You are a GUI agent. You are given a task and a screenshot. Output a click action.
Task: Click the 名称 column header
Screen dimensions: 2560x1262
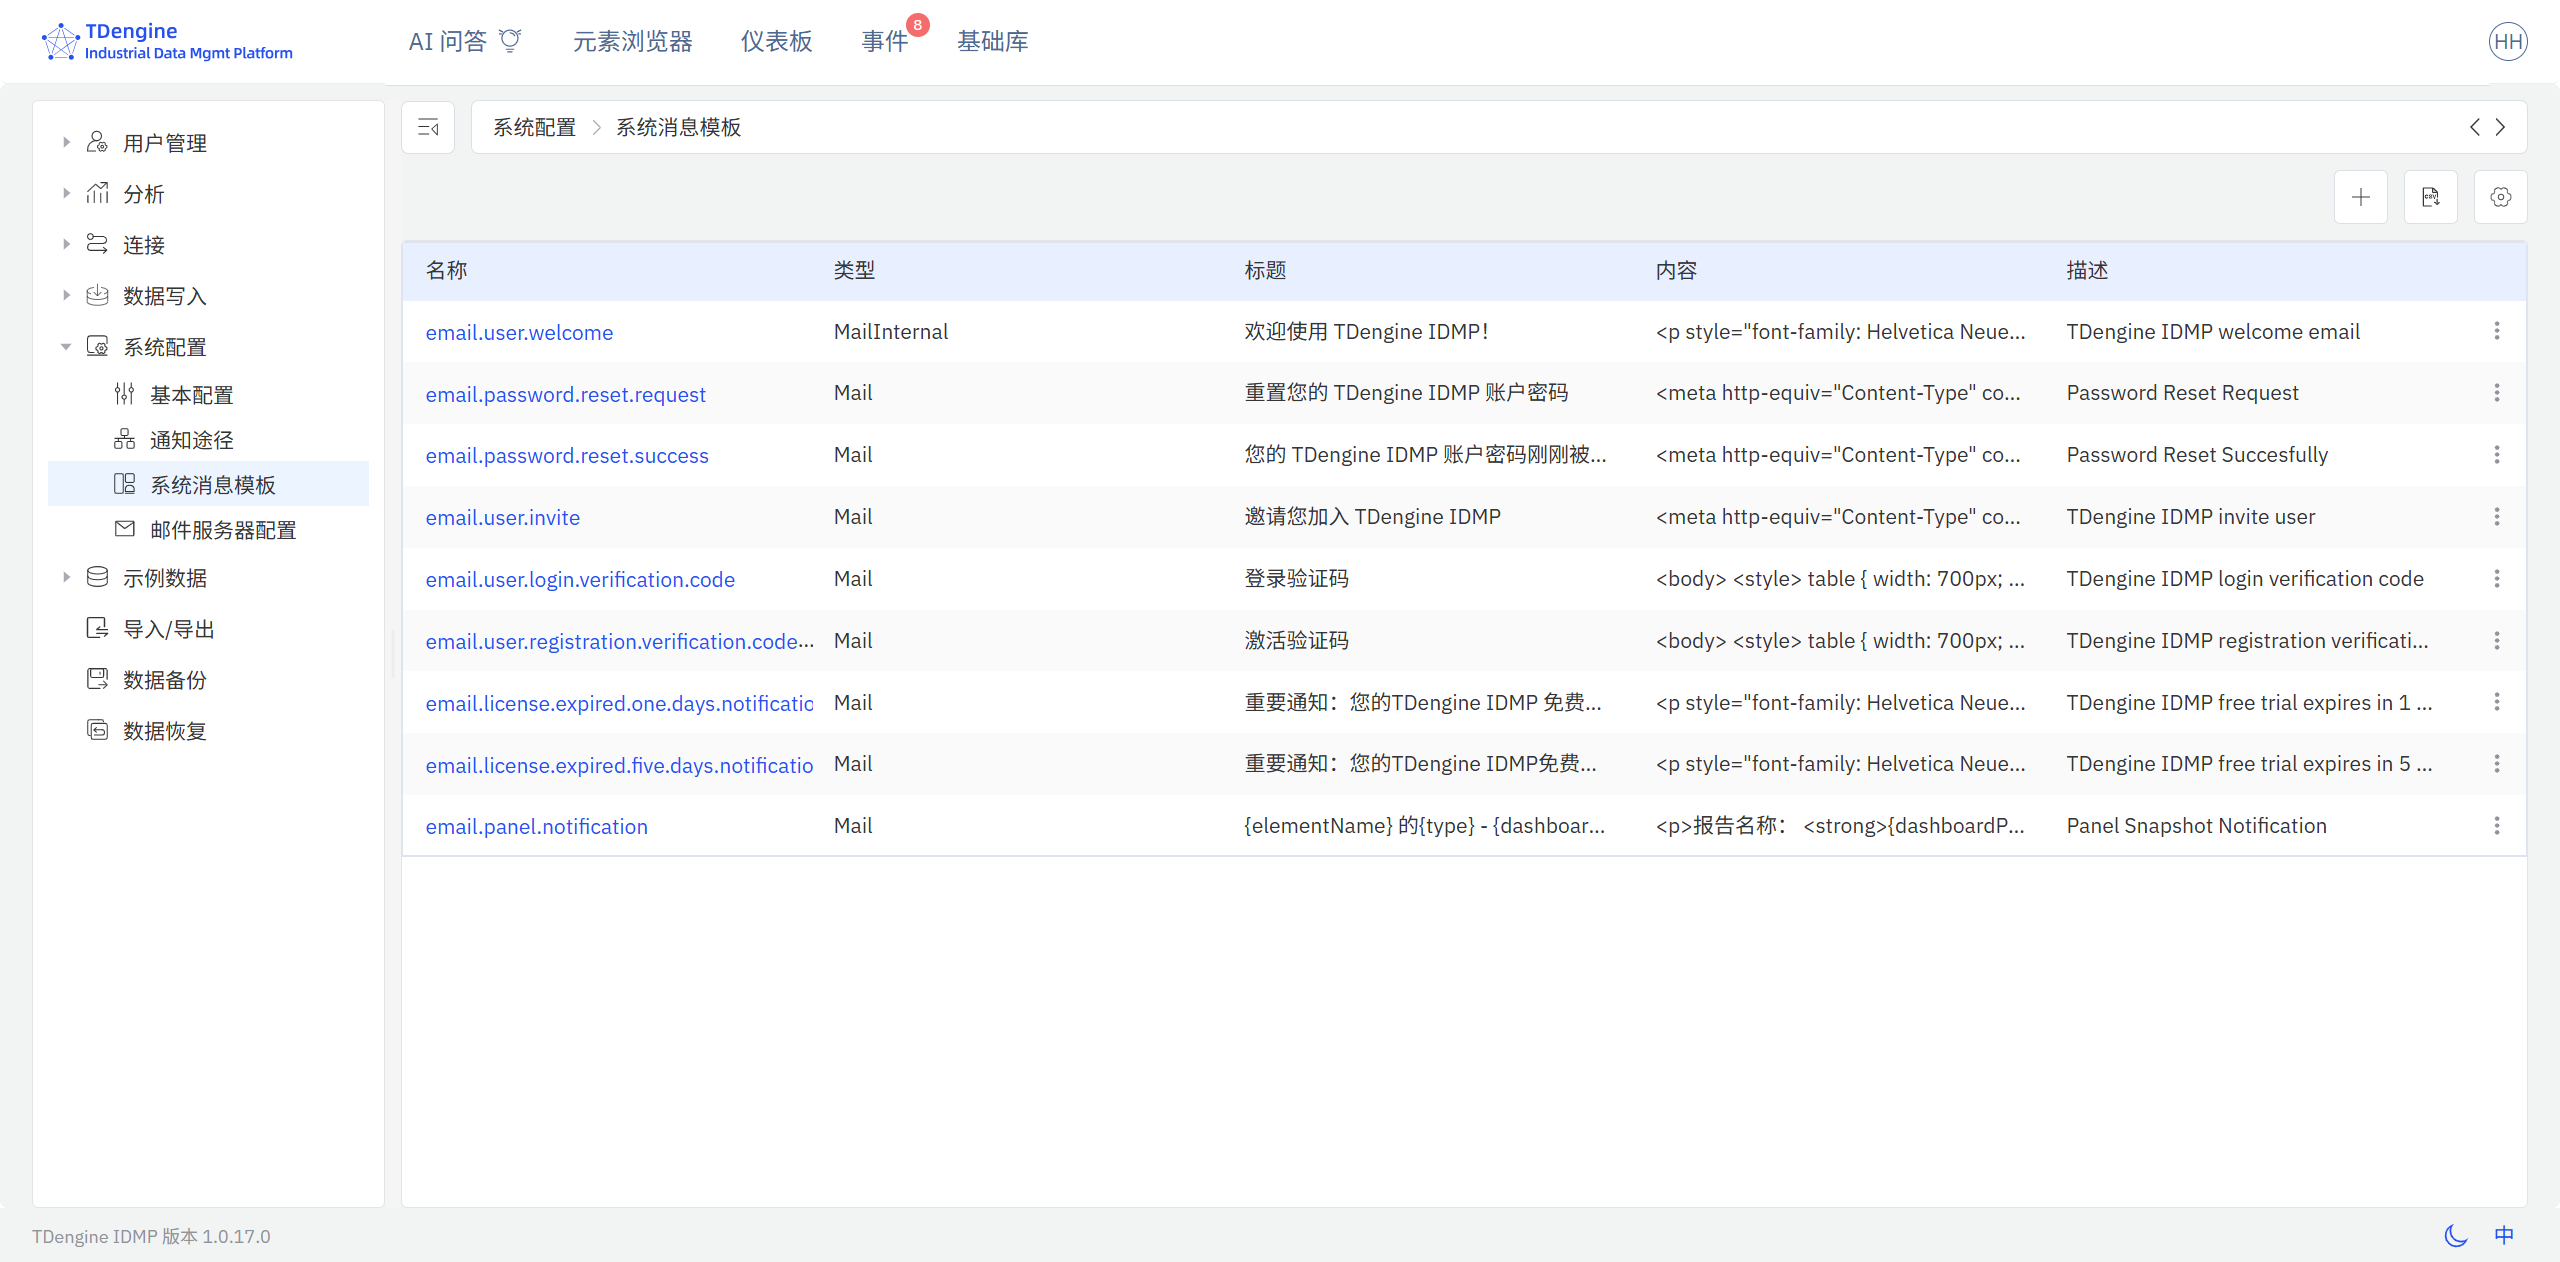446,270
